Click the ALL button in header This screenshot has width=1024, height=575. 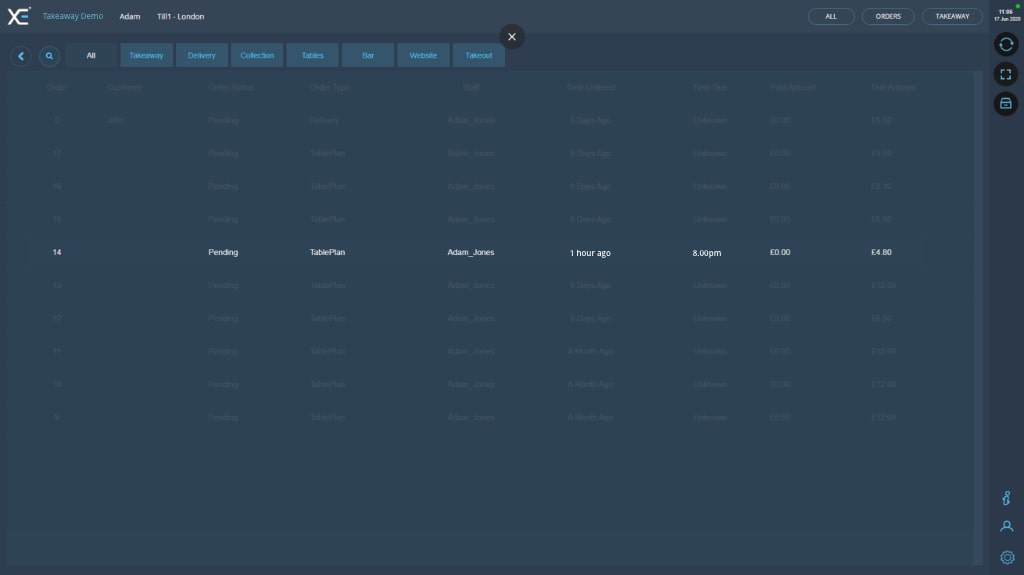coord(831,16)
